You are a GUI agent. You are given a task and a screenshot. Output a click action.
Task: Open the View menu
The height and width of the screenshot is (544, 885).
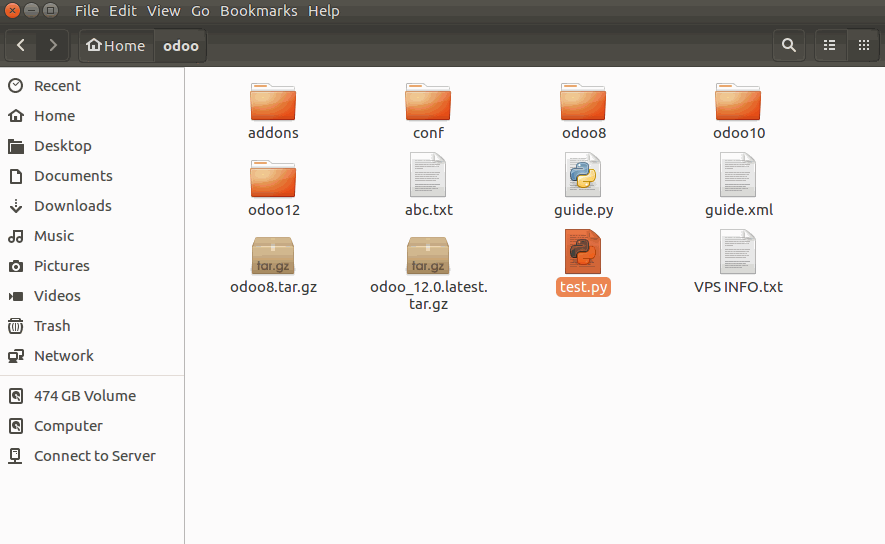[x=165, y=11]
